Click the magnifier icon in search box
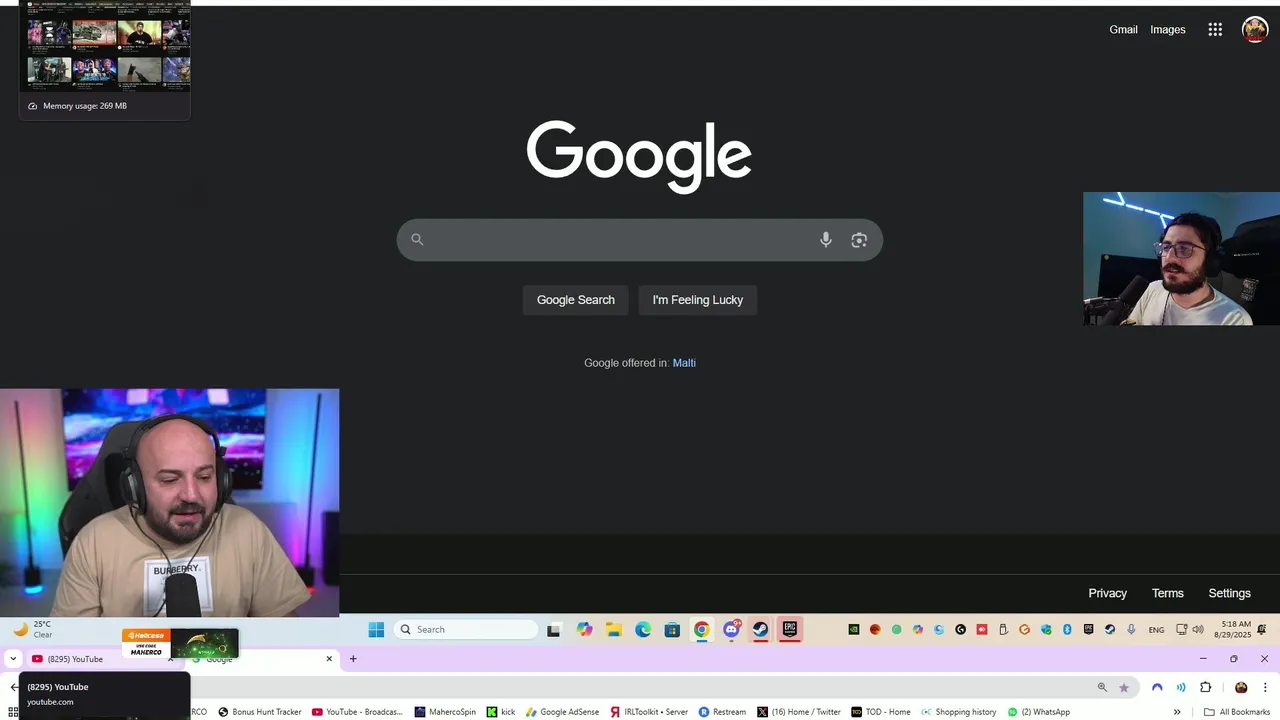Image resolution: width=1280 pixels, height=720 pixels. (x=417, y=240)
